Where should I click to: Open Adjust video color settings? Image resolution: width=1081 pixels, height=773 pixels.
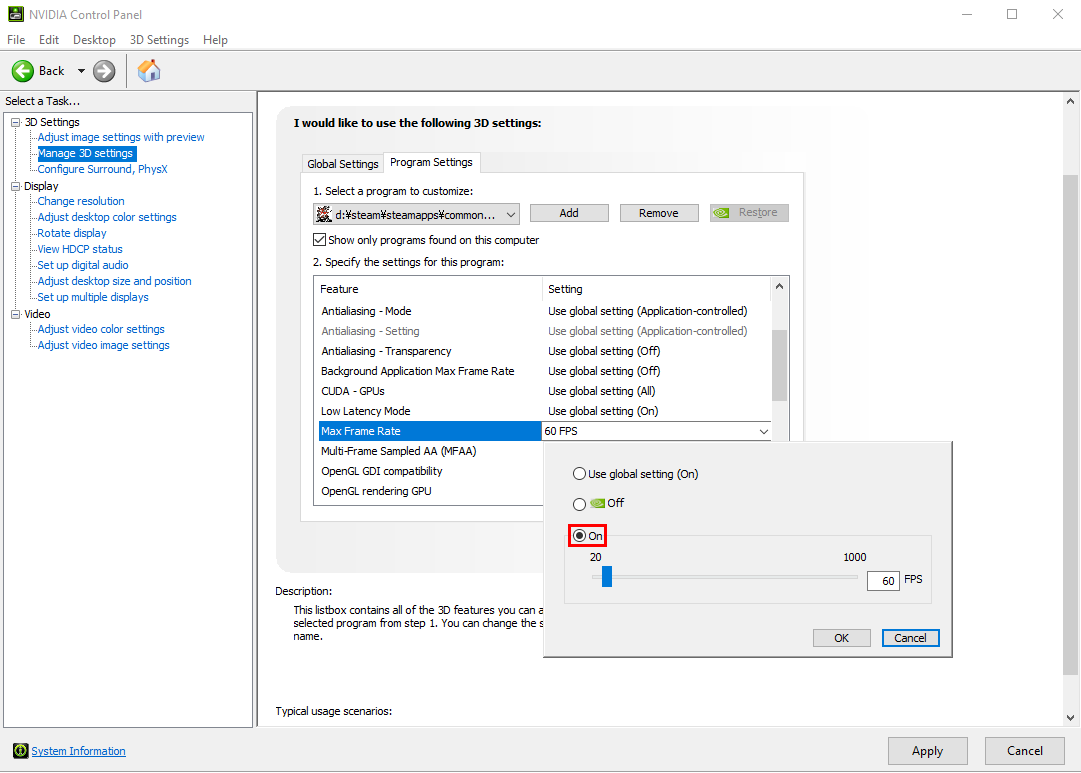[x=101, y=329]
